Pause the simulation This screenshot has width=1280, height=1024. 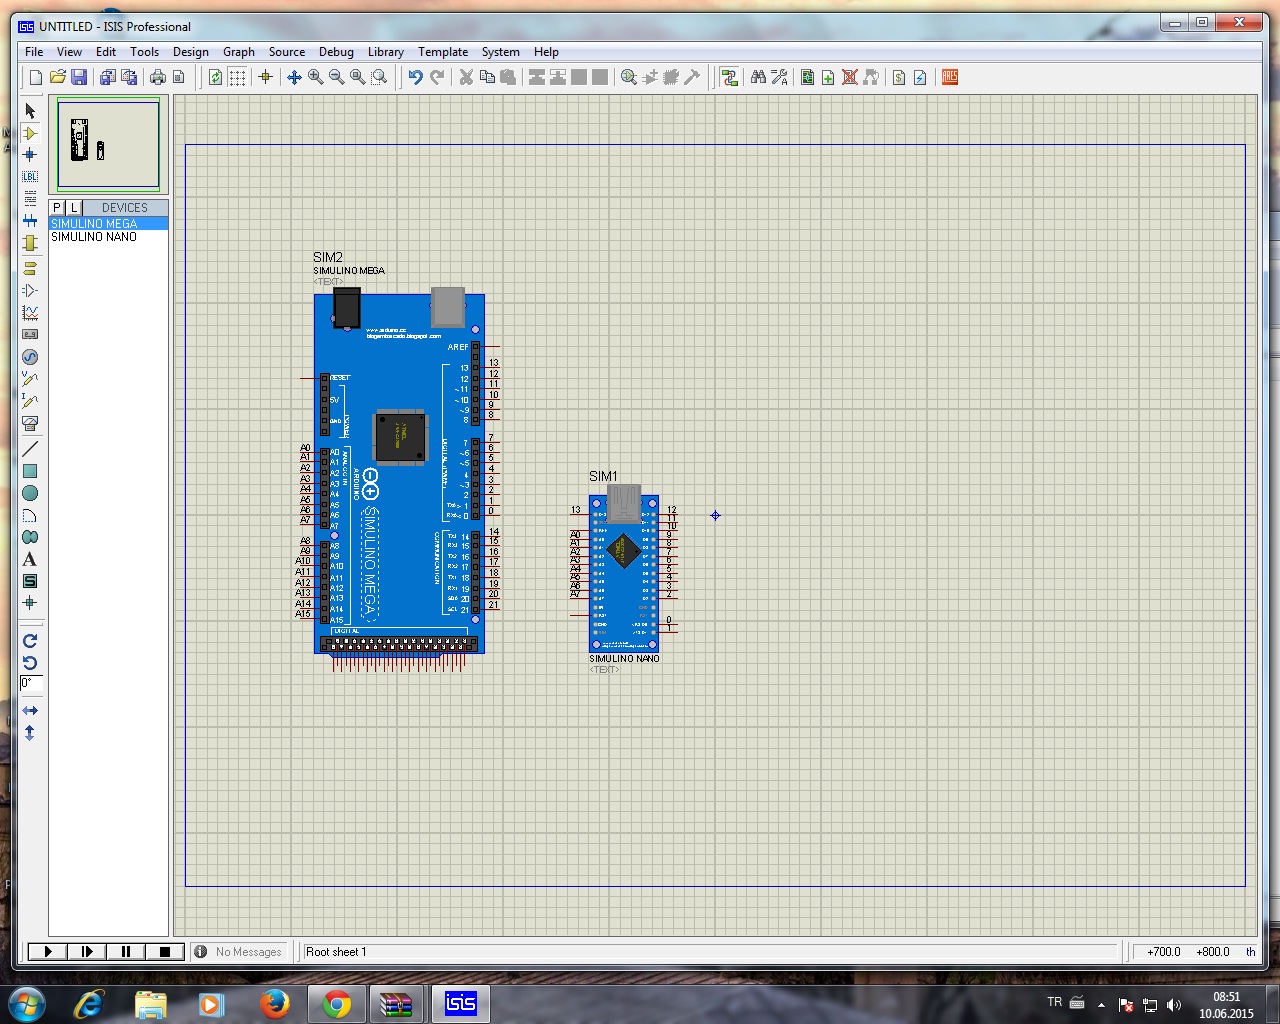126,952
